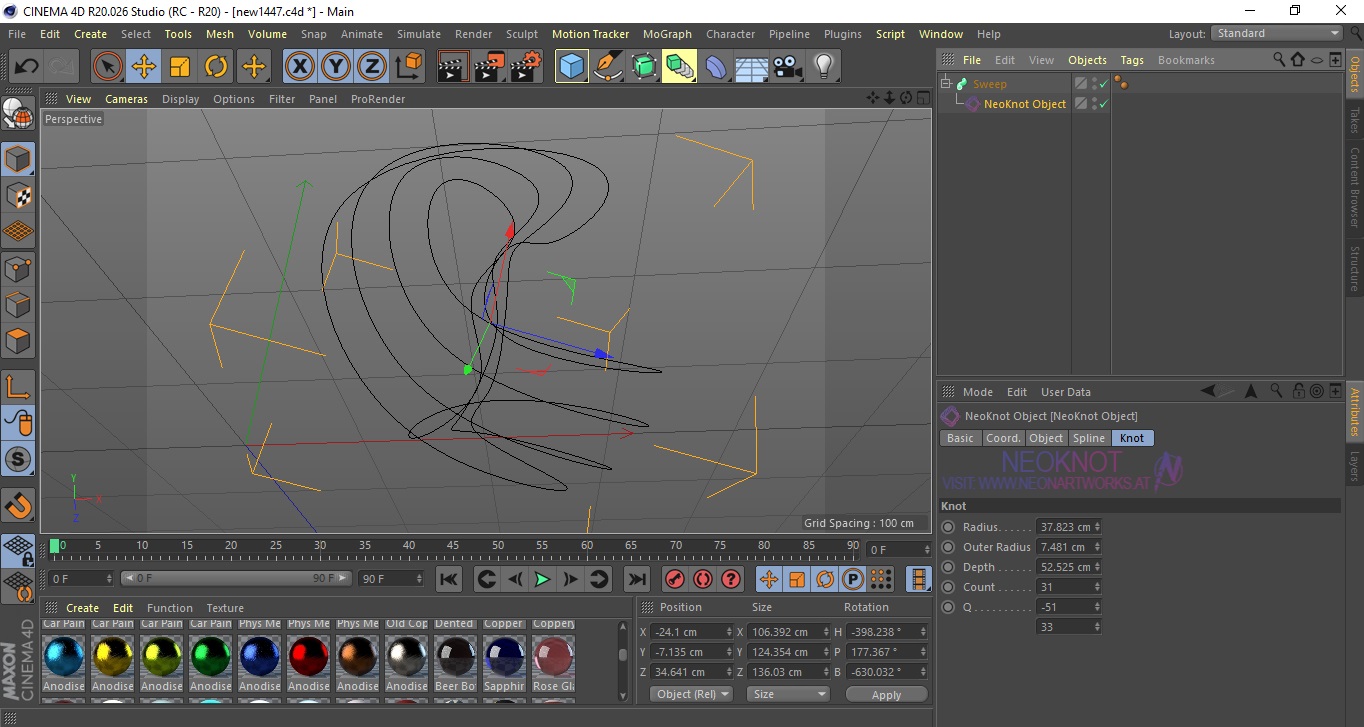This screenshot has height=727, width=1364.
Task: Open Render to Picture Viewer icon
Action: click(x=489, y=67)
